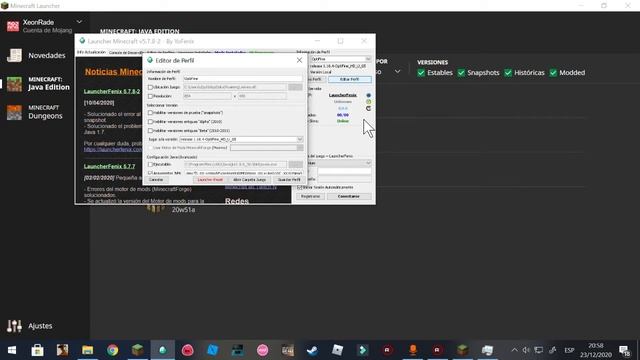Click the red Launcher Predet. button
Viewport: 640px width, 360px height.
pyautogui.click(x=210, y=180)
